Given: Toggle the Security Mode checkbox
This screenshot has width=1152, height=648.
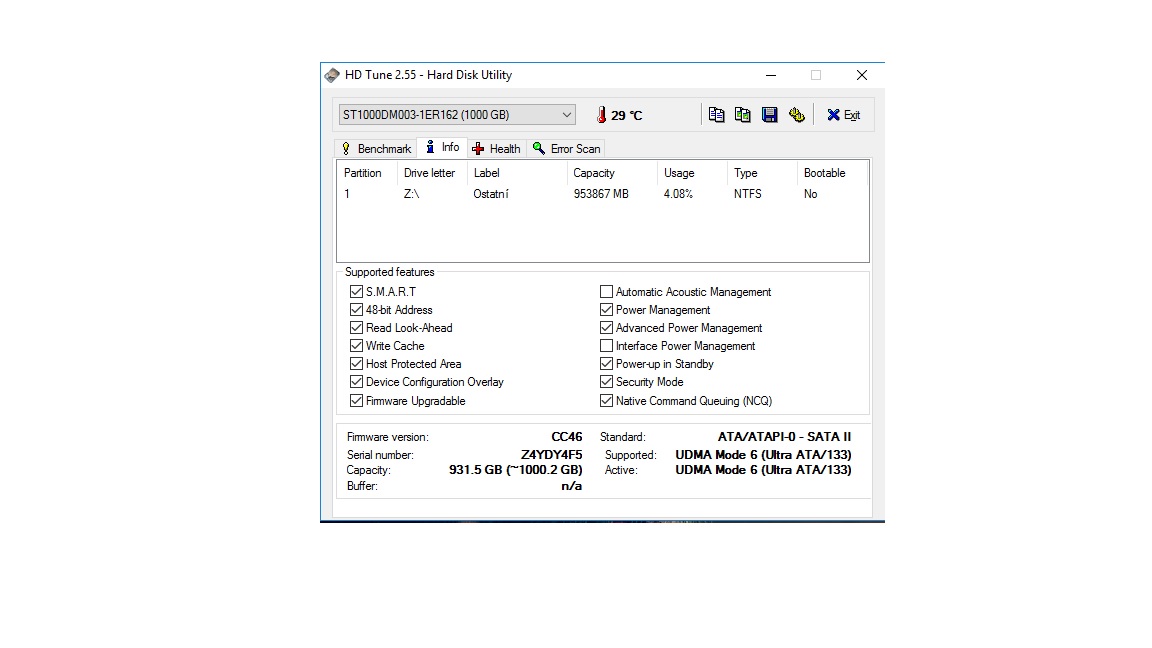Looking at the screenshot, I should pyautogui.click(x=606, y=382).
